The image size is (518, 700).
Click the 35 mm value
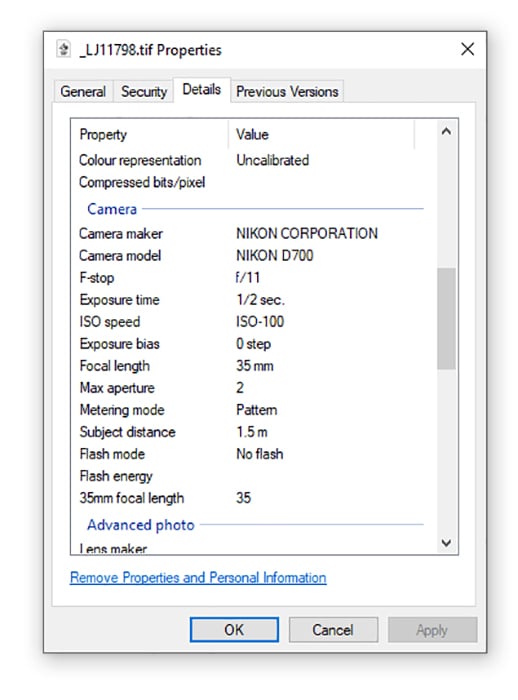click(255, 366)
